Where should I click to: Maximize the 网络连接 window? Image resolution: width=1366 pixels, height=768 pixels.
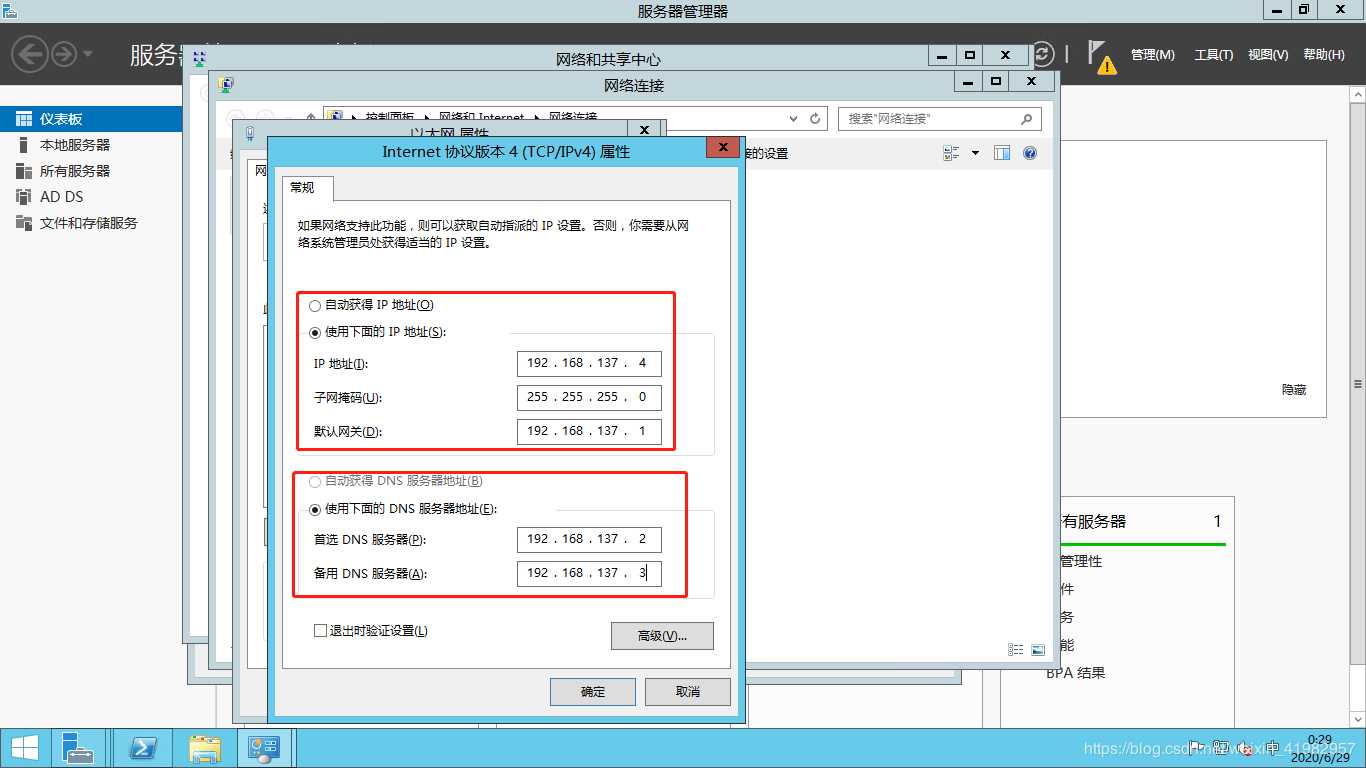tap(995, 81)
